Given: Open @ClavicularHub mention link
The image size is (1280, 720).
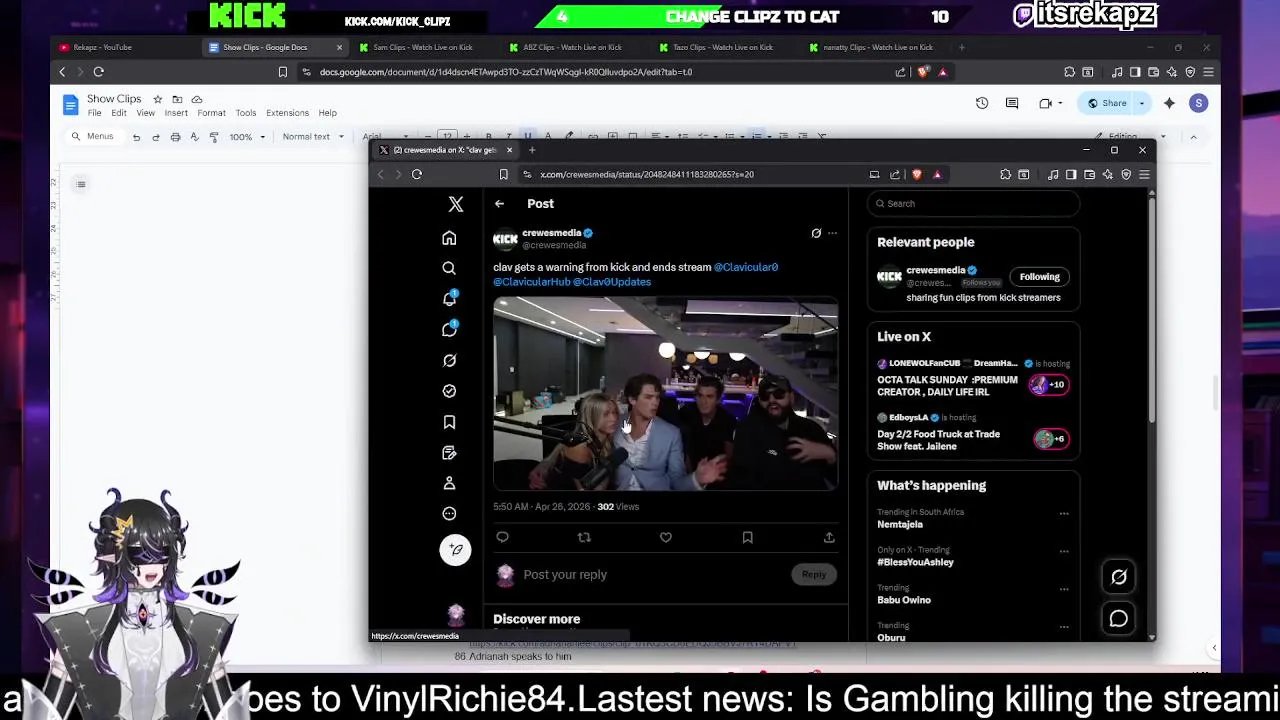Looking at the screenshot, I should 531,282.
